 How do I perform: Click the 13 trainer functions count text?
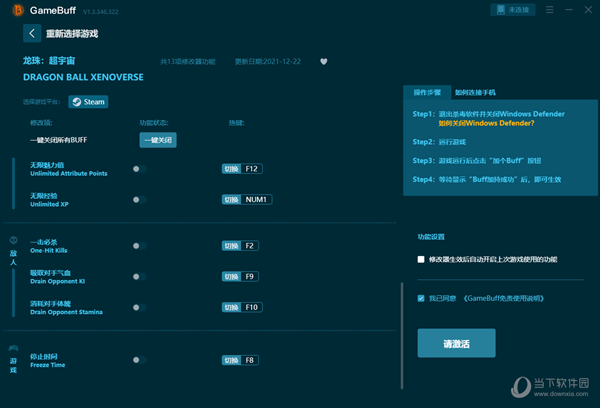coord(188,62)
